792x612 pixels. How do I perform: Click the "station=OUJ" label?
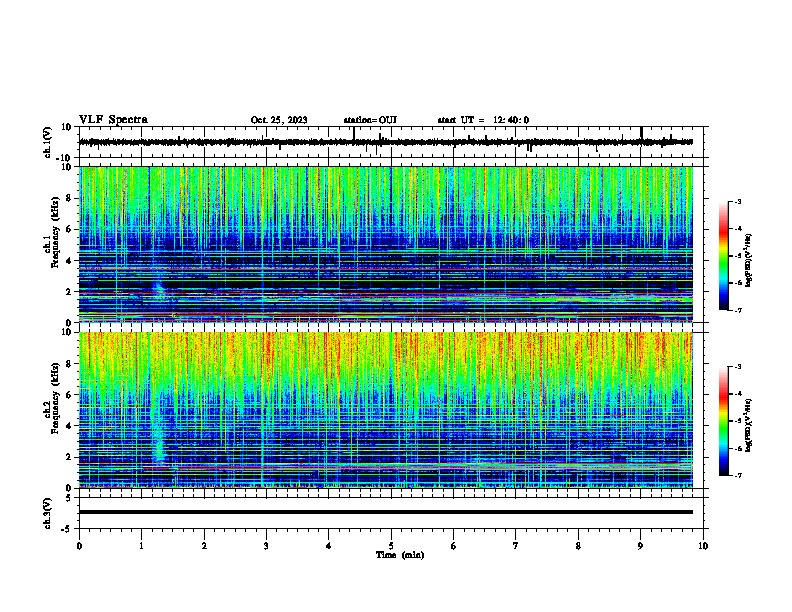370,120
